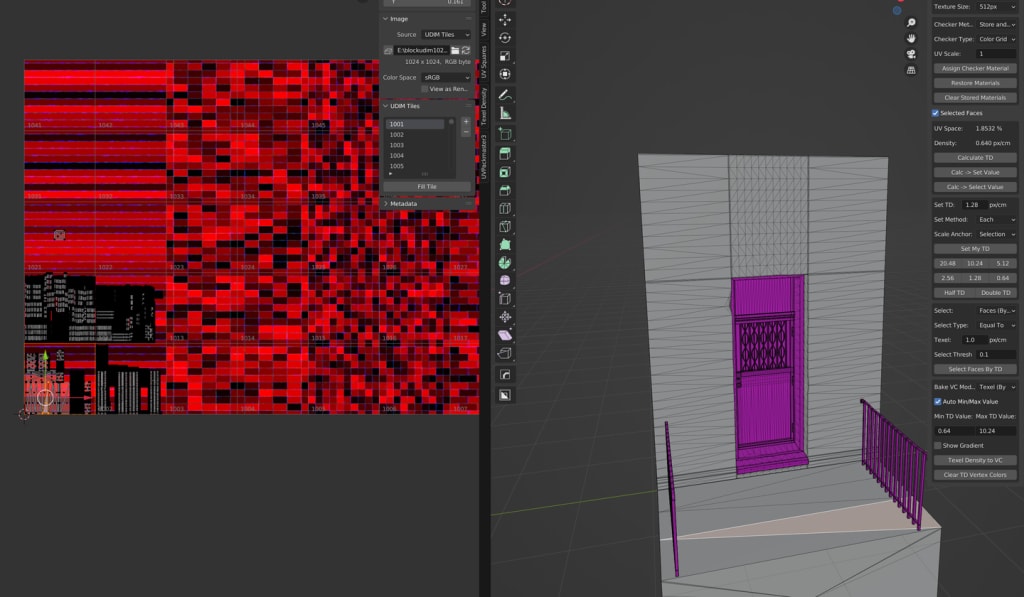Click the zoom magnifier viewport gizmo
Screen dimensions: 1024x597
tap(911, 23)
